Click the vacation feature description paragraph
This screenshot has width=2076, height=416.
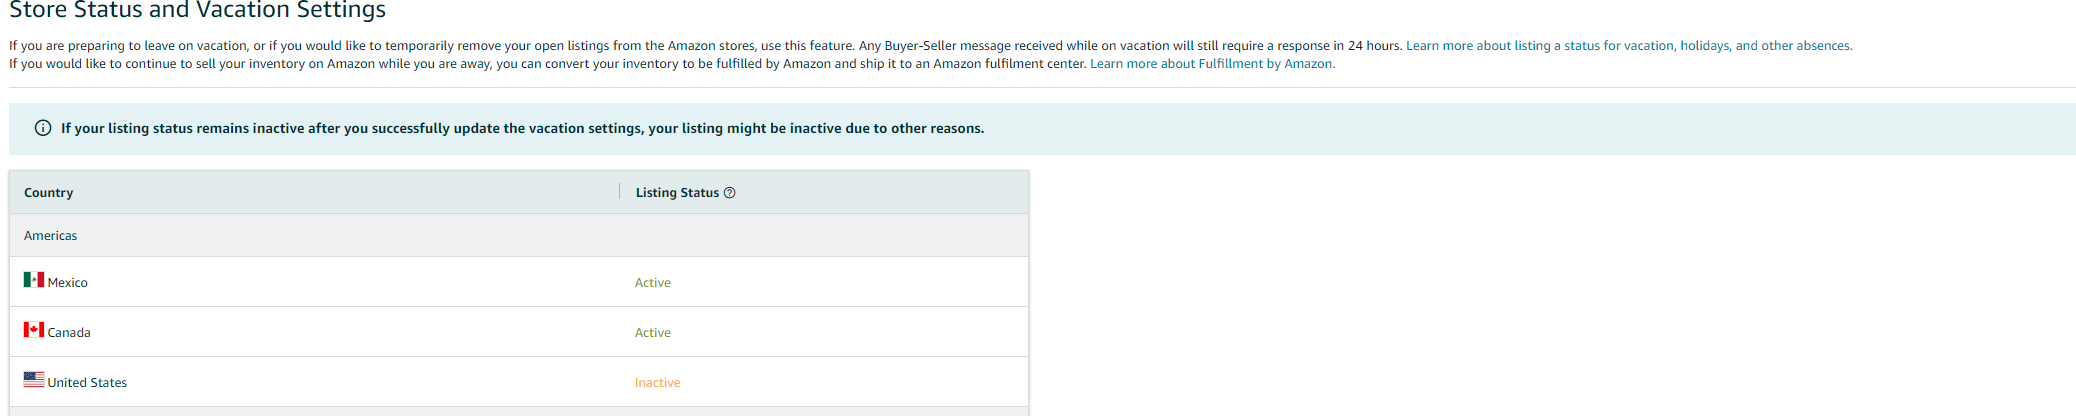click(x=706, y=46)
